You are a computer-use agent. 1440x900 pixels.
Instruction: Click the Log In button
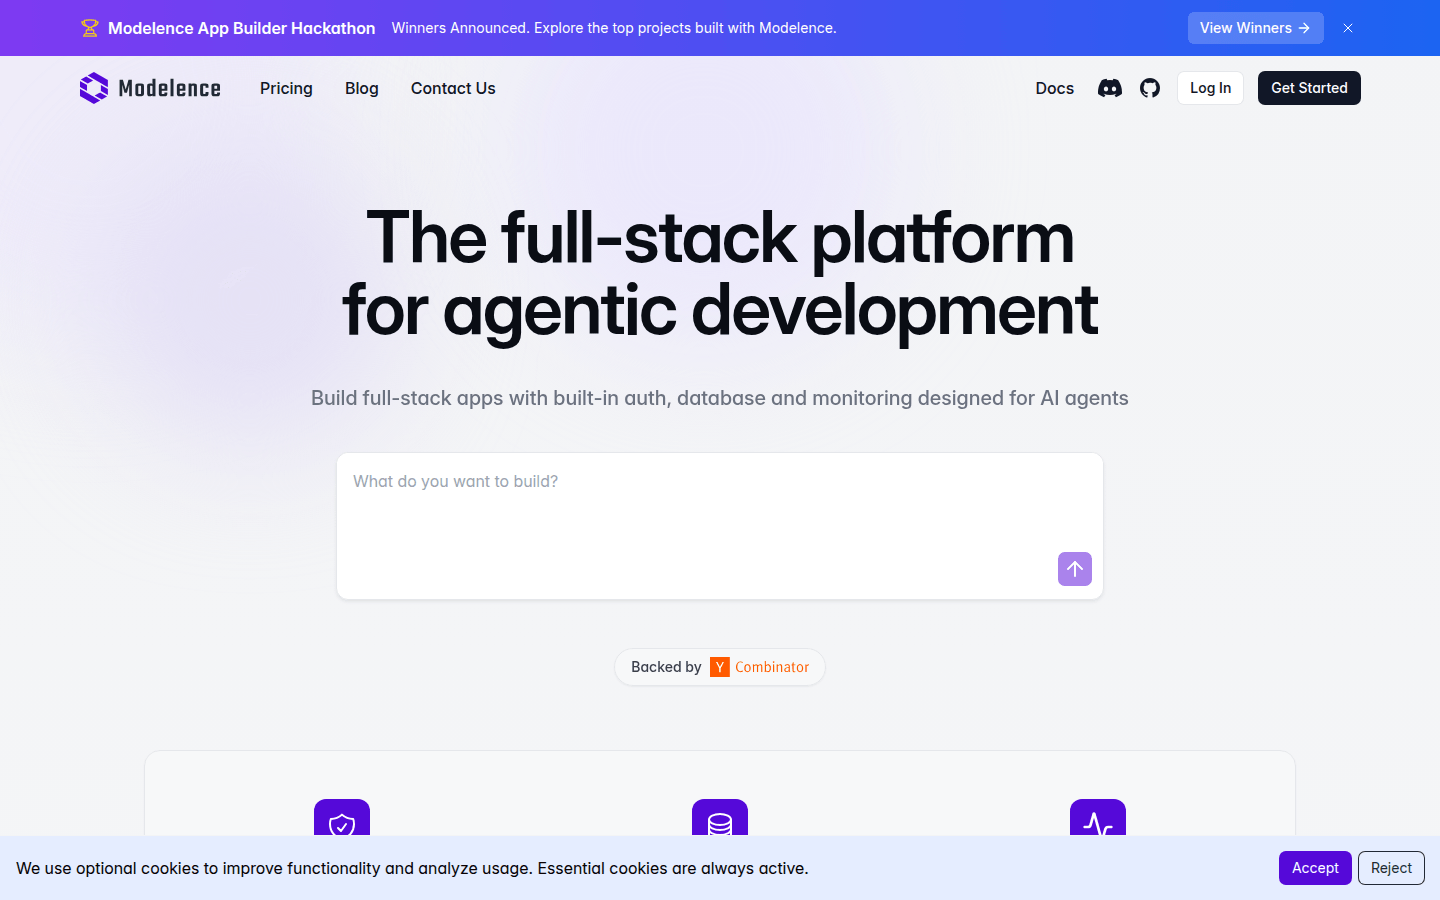pos(1210,88)
